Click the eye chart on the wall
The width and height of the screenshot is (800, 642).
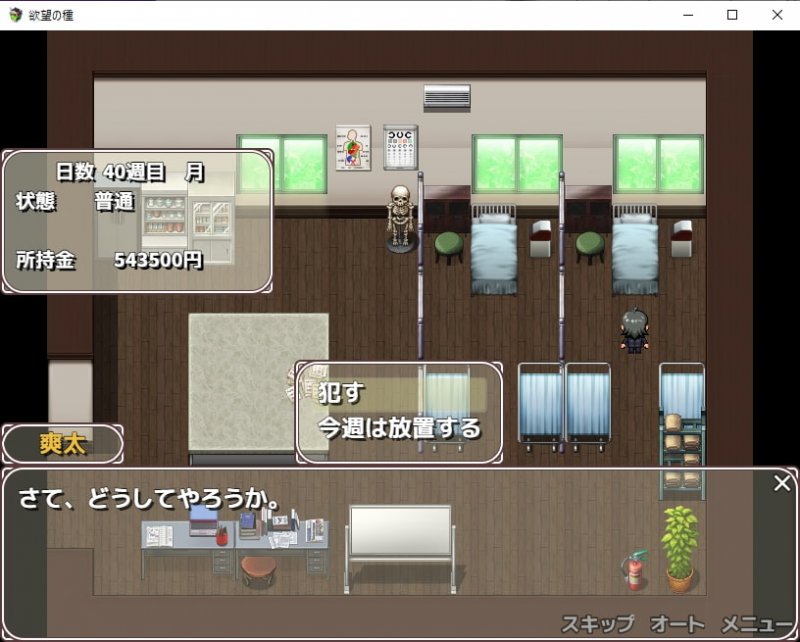tap(400, 147)
